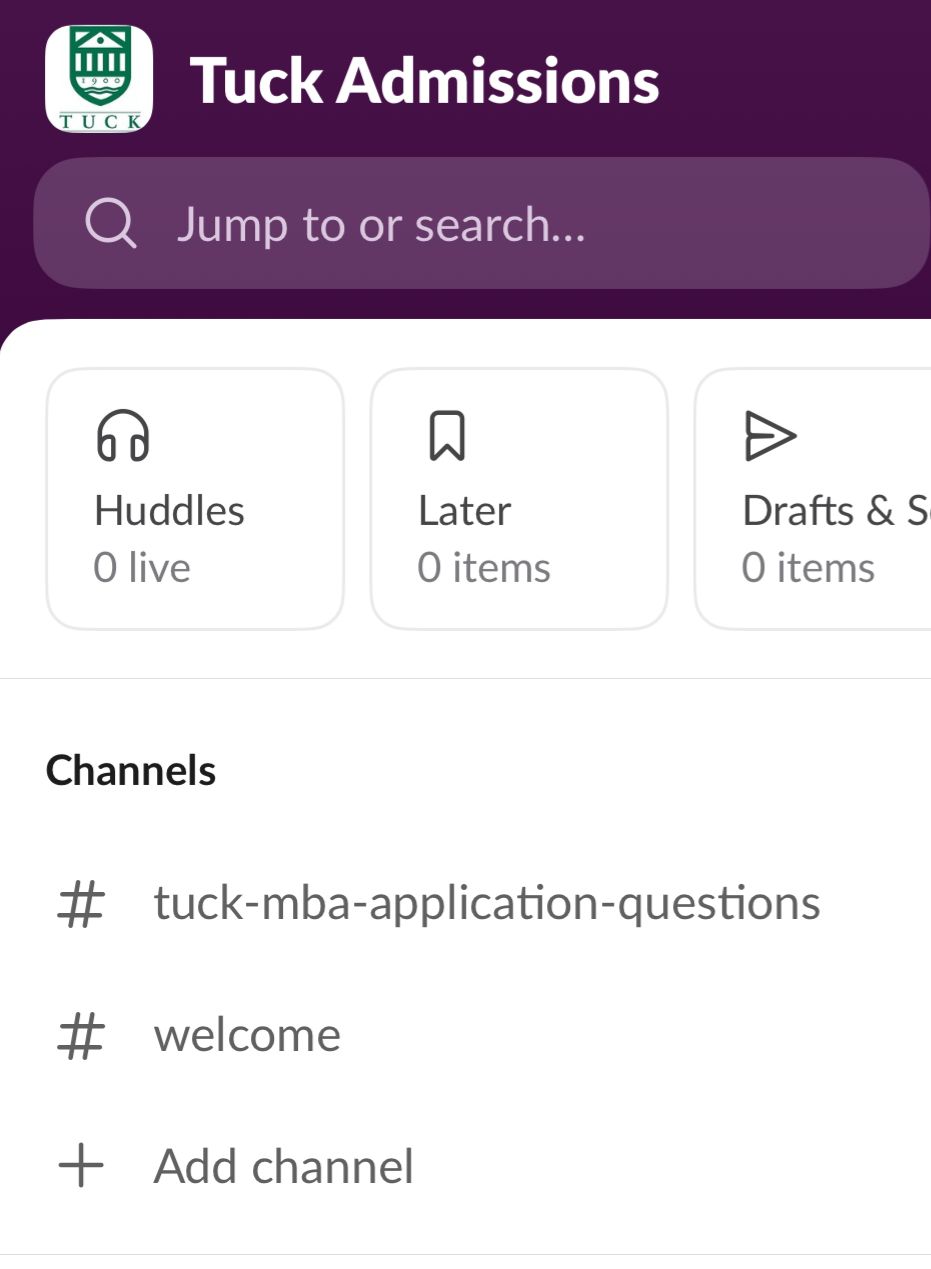The height and width of the screenshot is (1269, 931).
Task: Tap the hash icon beside welcome
Action: (81, 1036)
